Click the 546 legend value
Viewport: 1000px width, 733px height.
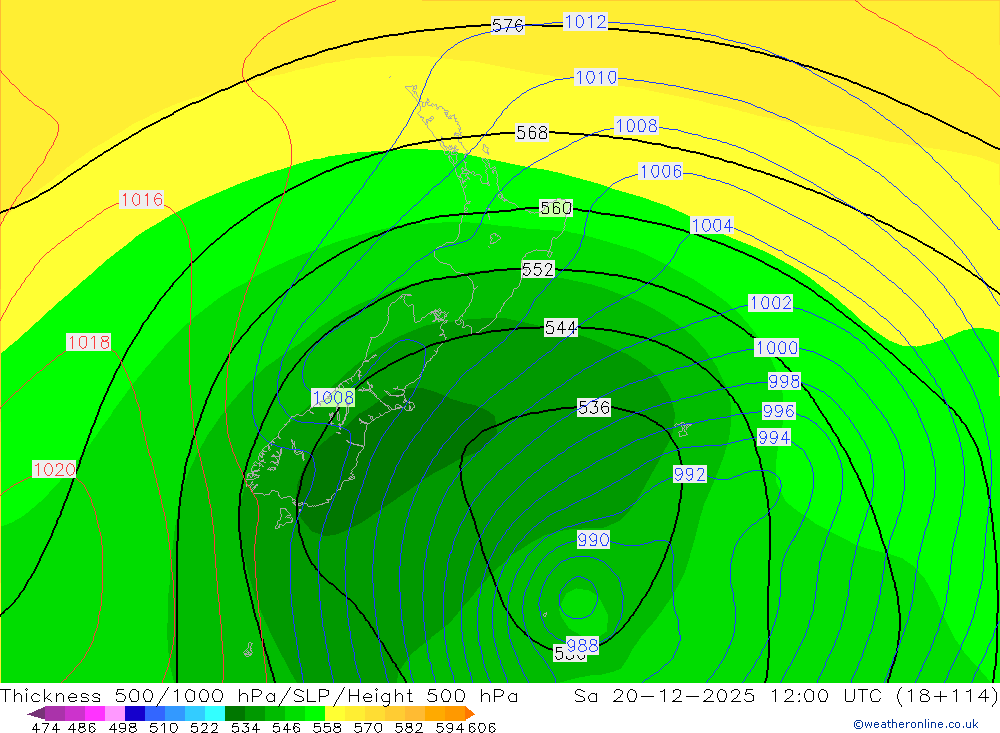(x=286, y=727)
